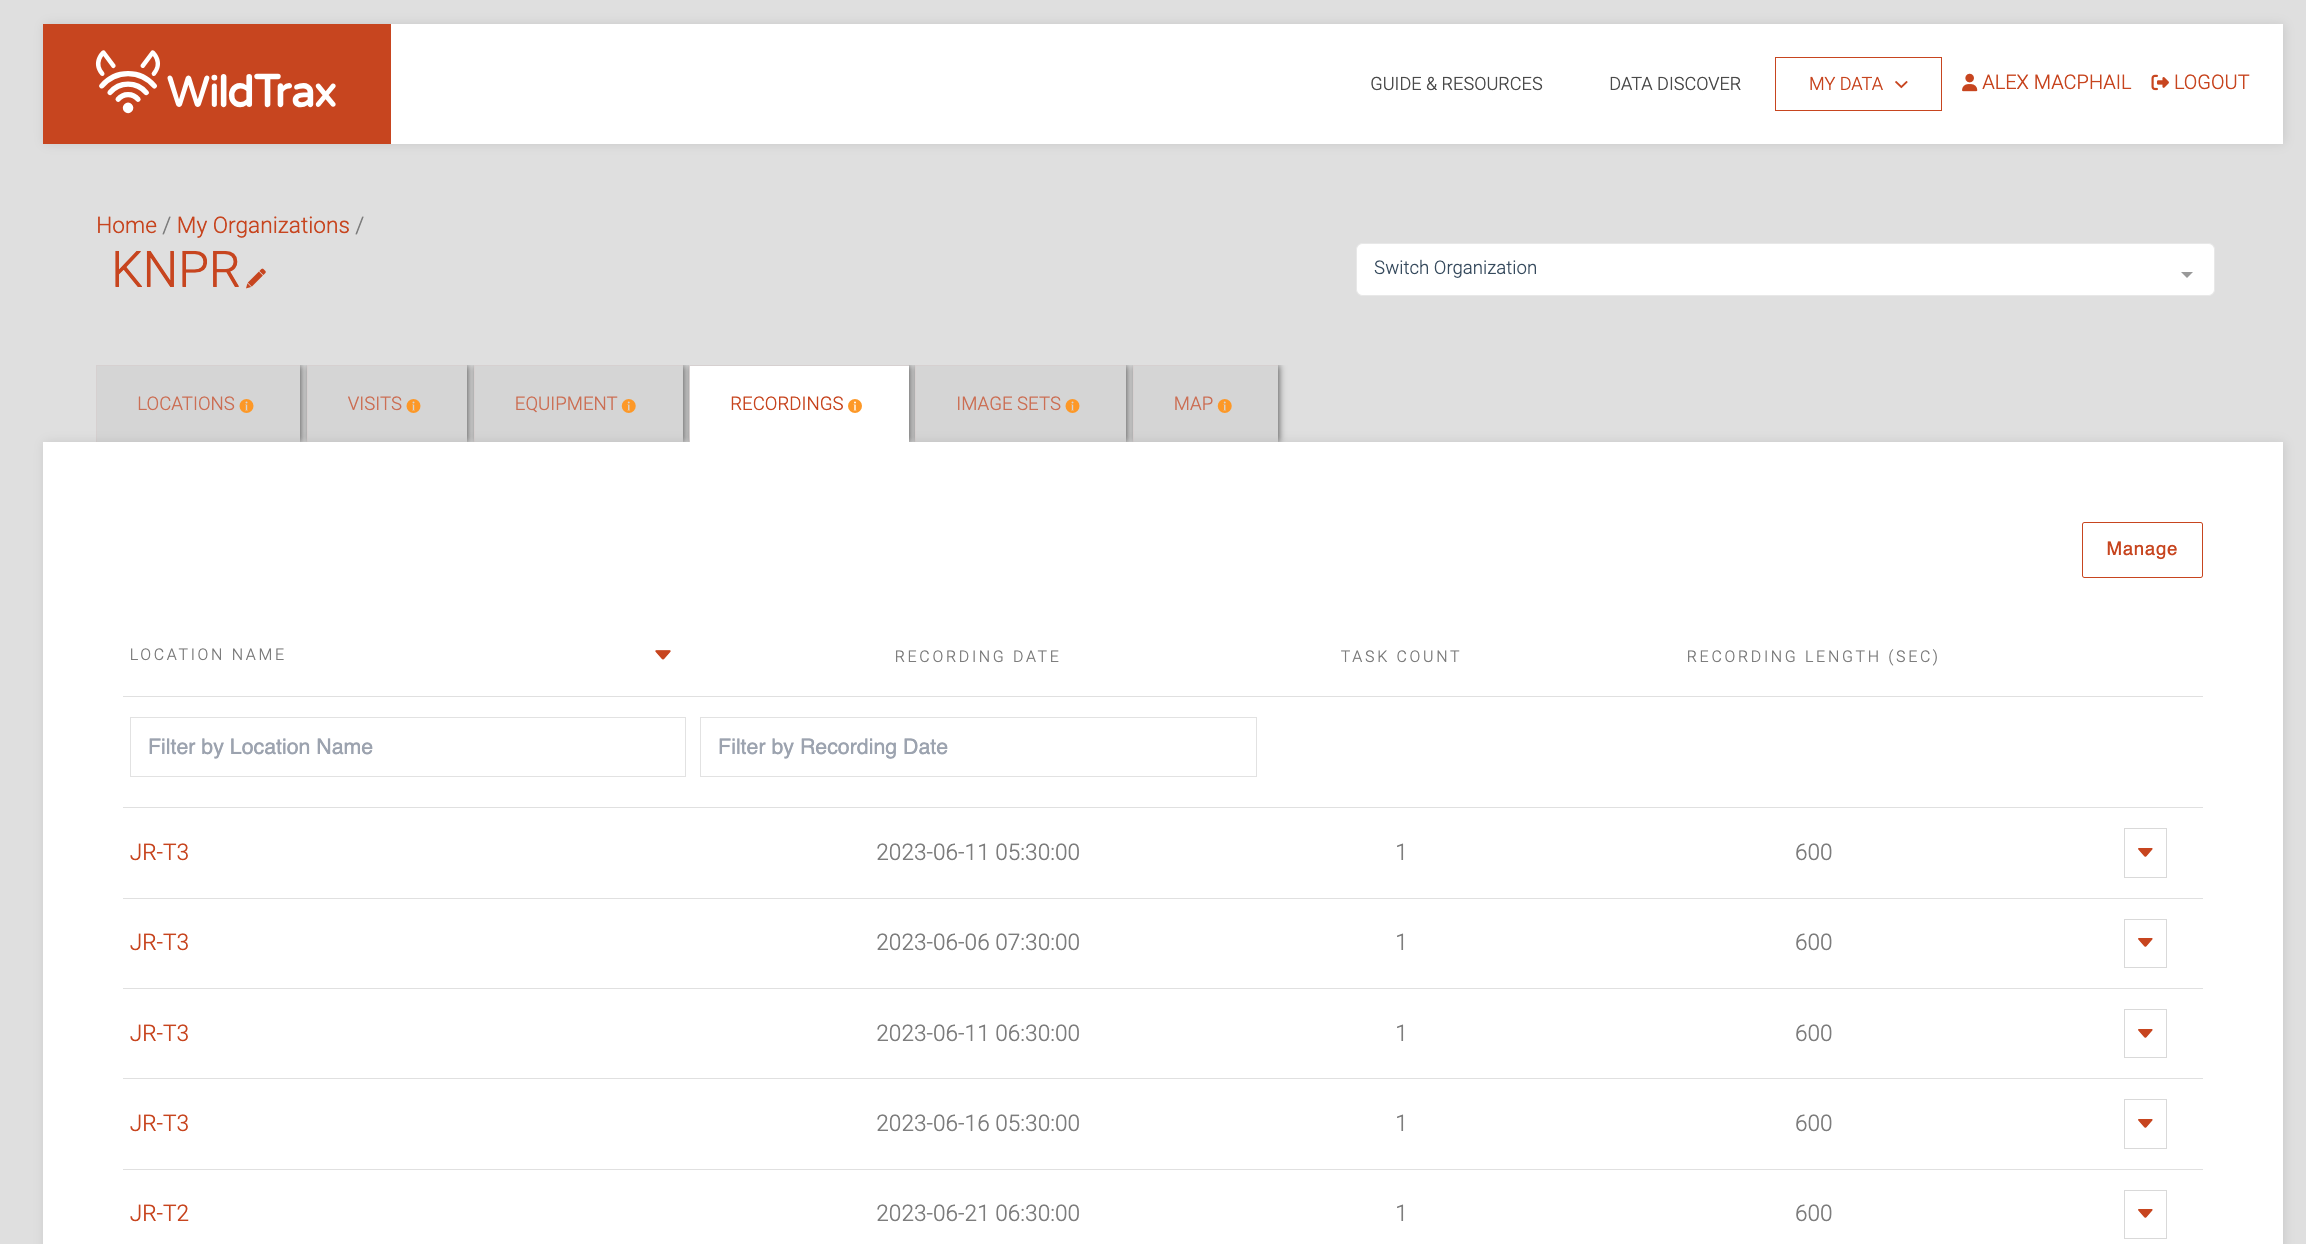2306x1244 pixels.
Task: Go to My Organizations breadcrumb link
Action: (x=263, y=225)
